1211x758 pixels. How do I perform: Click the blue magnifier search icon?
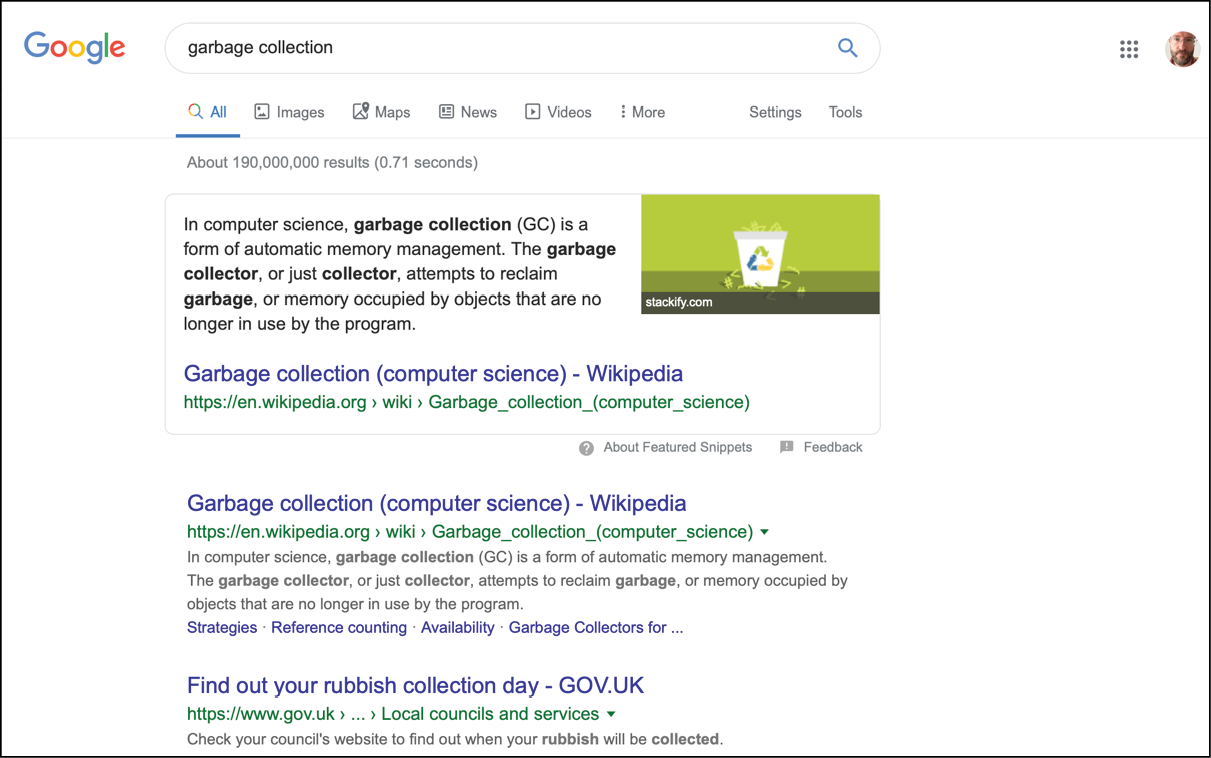coord(848,48)
